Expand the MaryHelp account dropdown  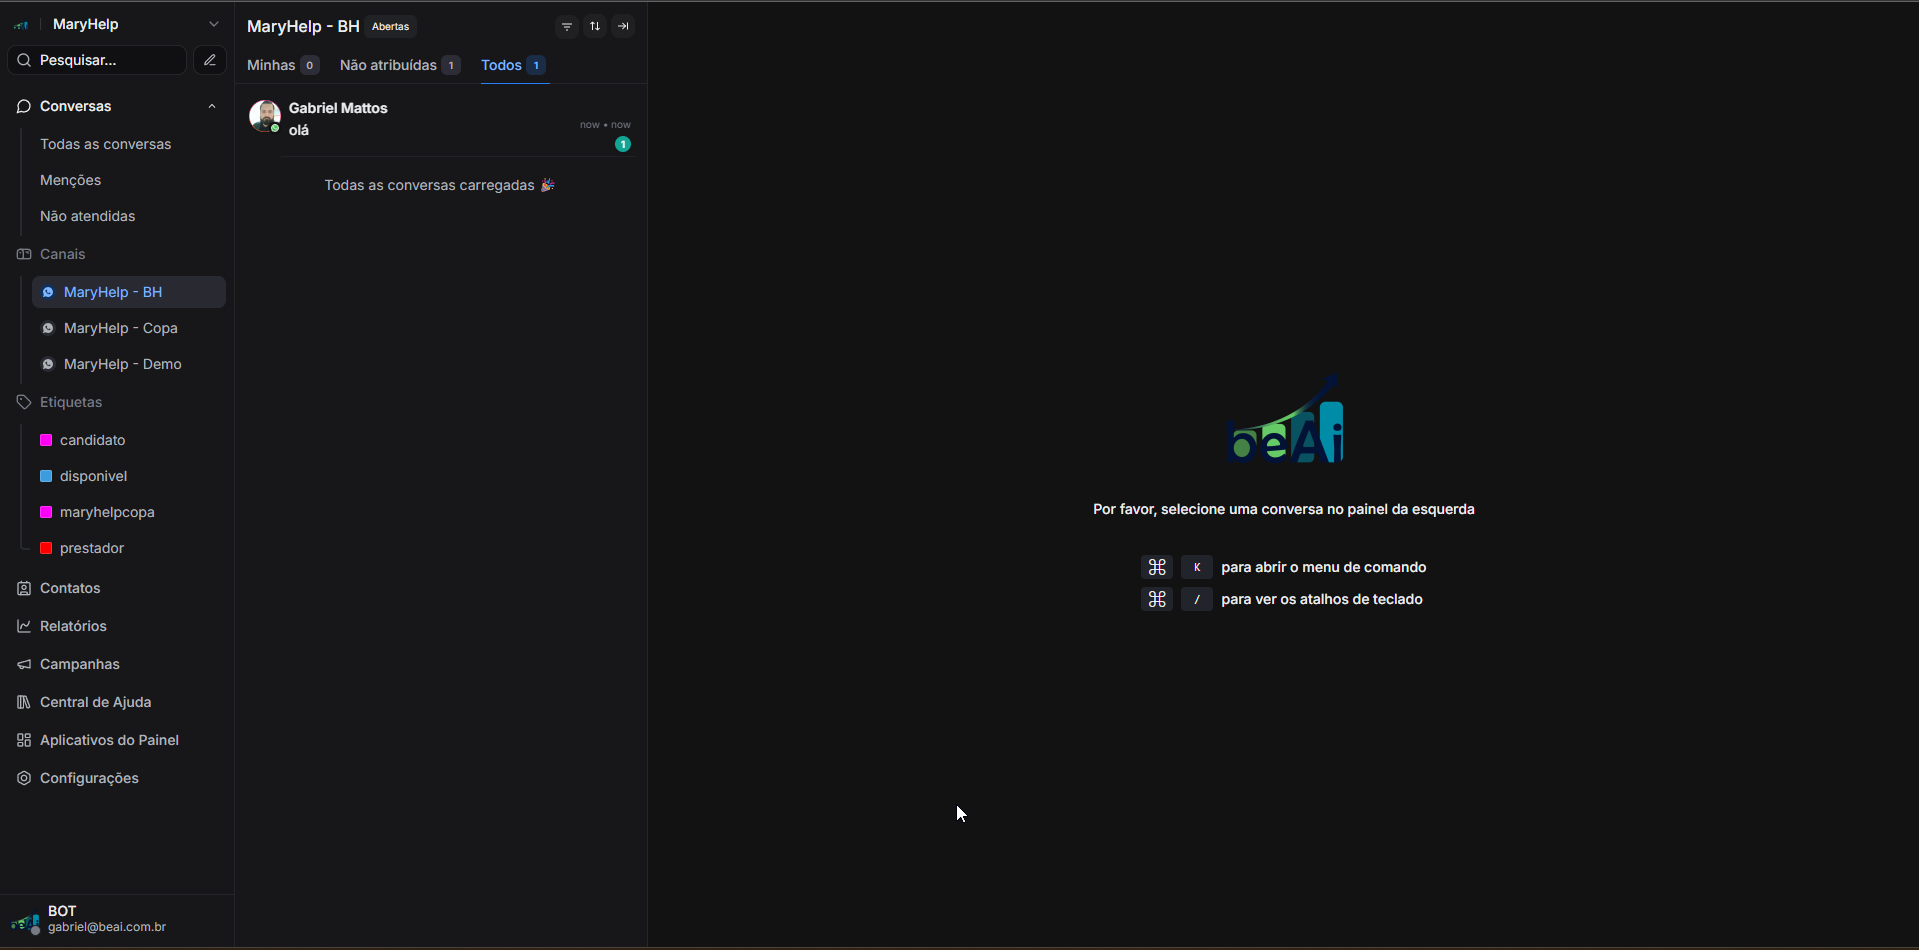pos(213,24)
